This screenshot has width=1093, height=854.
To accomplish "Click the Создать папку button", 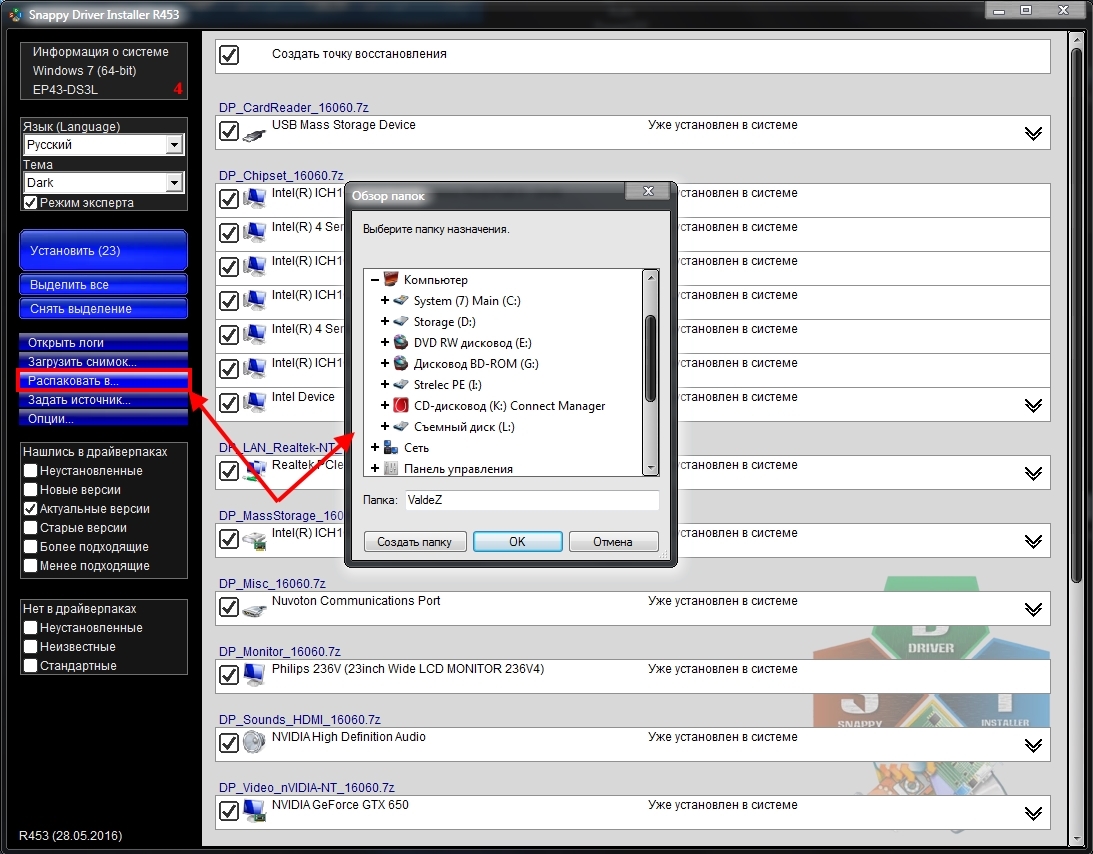I will coord(415,542).
